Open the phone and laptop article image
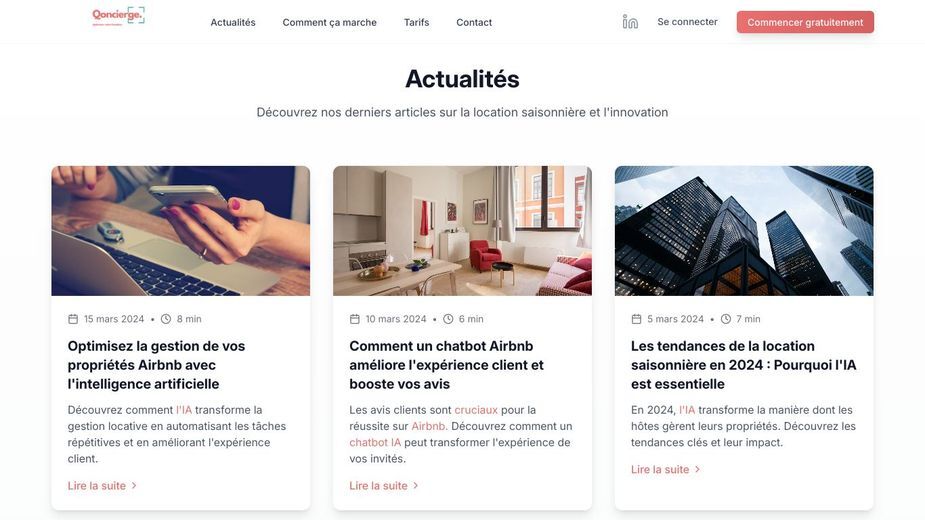 pos(181,231)
